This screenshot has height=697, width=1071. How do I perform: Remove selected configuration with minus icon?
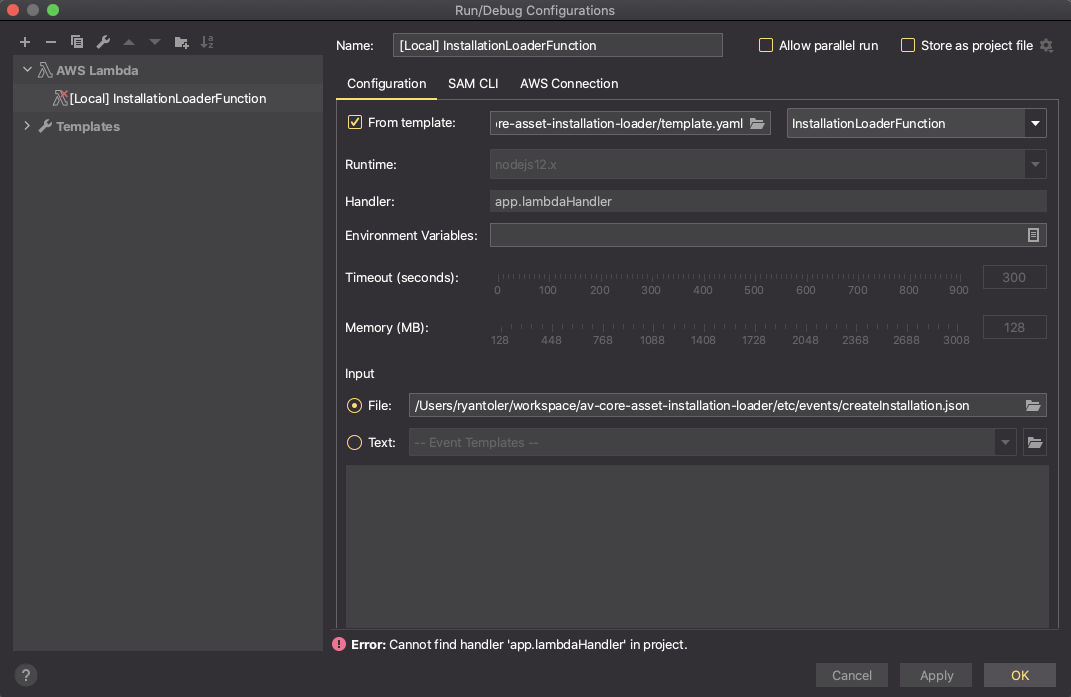coord(51,42)
